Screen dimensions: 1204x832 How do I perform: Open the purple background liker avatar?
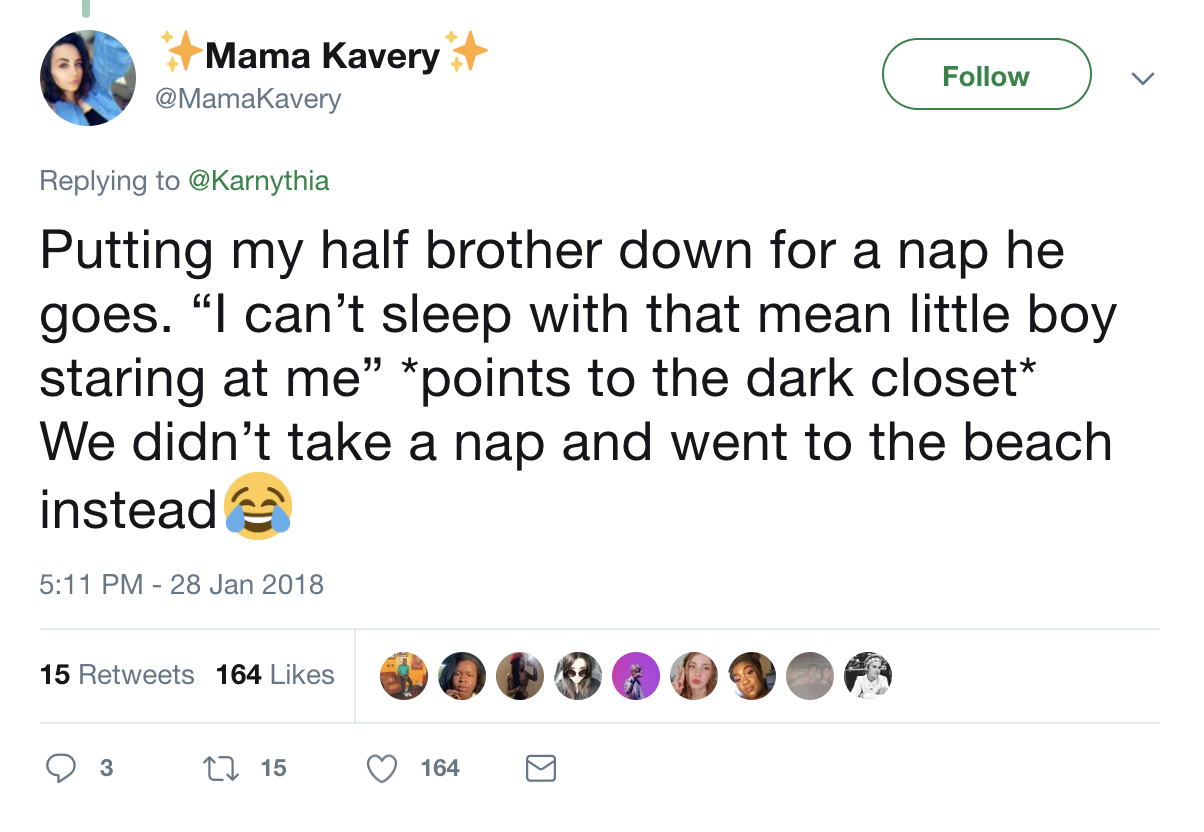pos(636,676)
